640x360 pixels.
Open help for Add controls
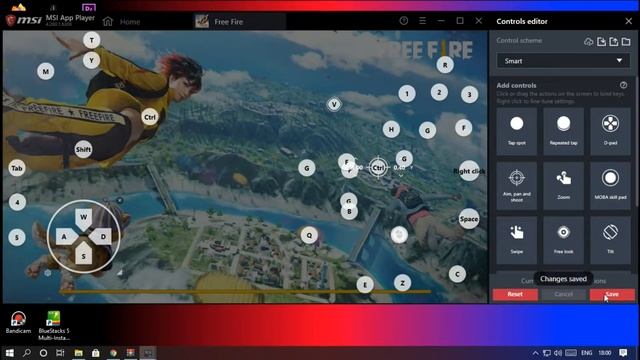coord(623,85)
